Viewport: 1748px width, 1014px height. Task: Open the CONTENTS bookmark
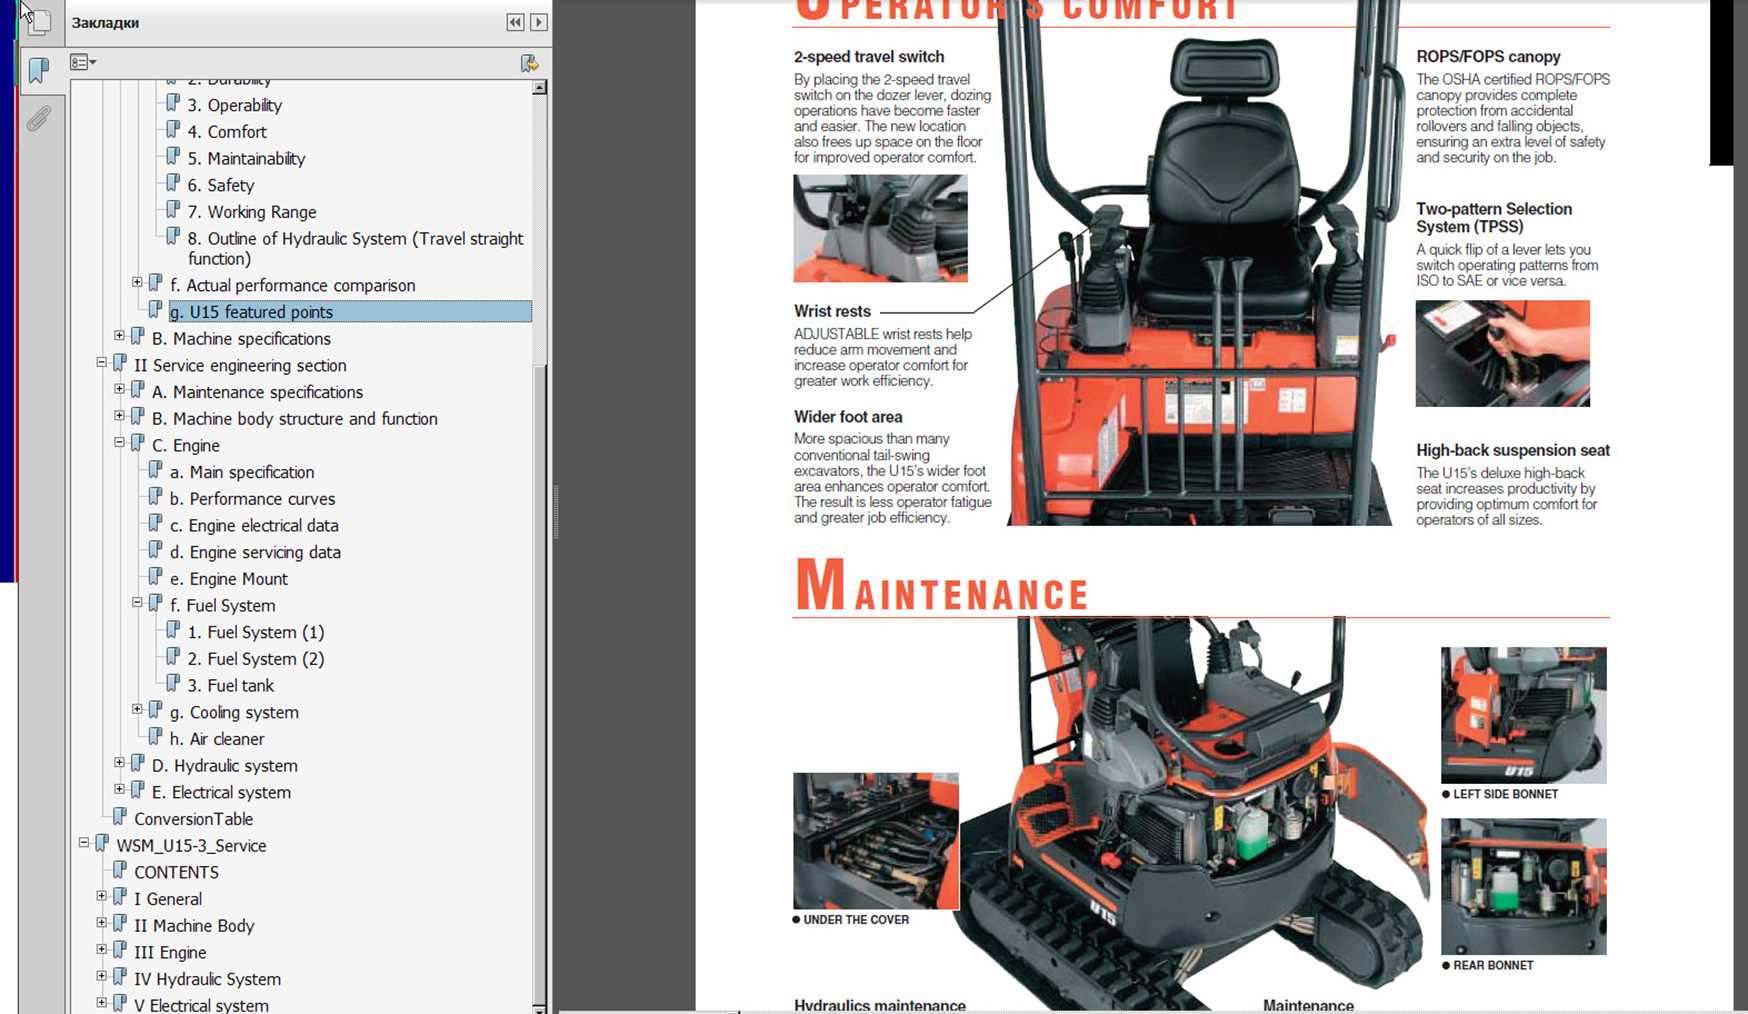176,872
